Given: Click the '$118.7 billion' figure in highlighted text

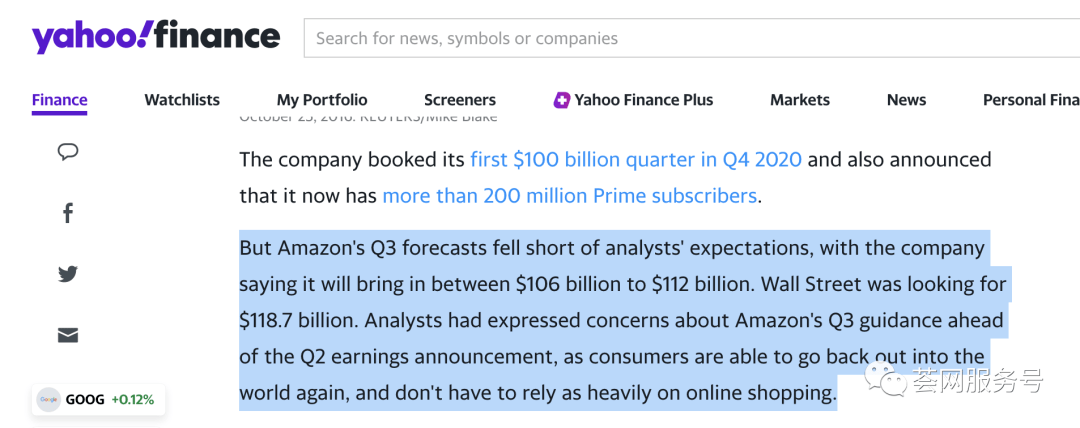Looking at the screenshot, I should [x=296, y=321].
